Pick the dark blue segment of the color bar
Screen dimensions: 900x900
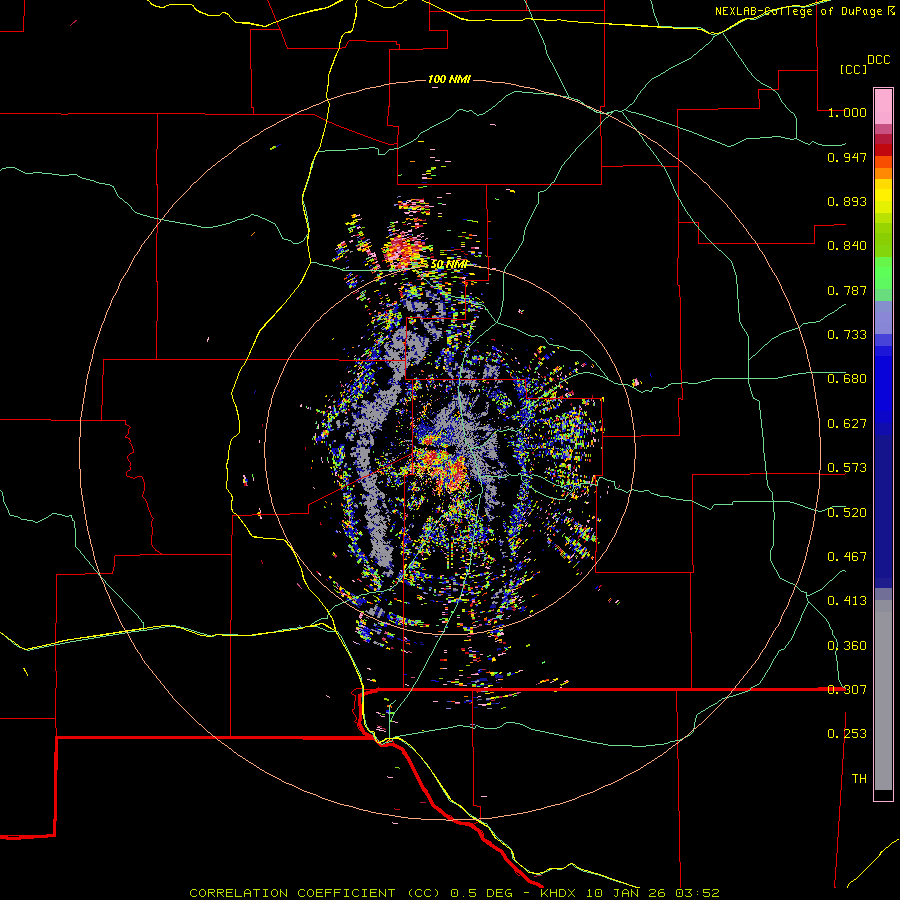click(x=883, y=511)
